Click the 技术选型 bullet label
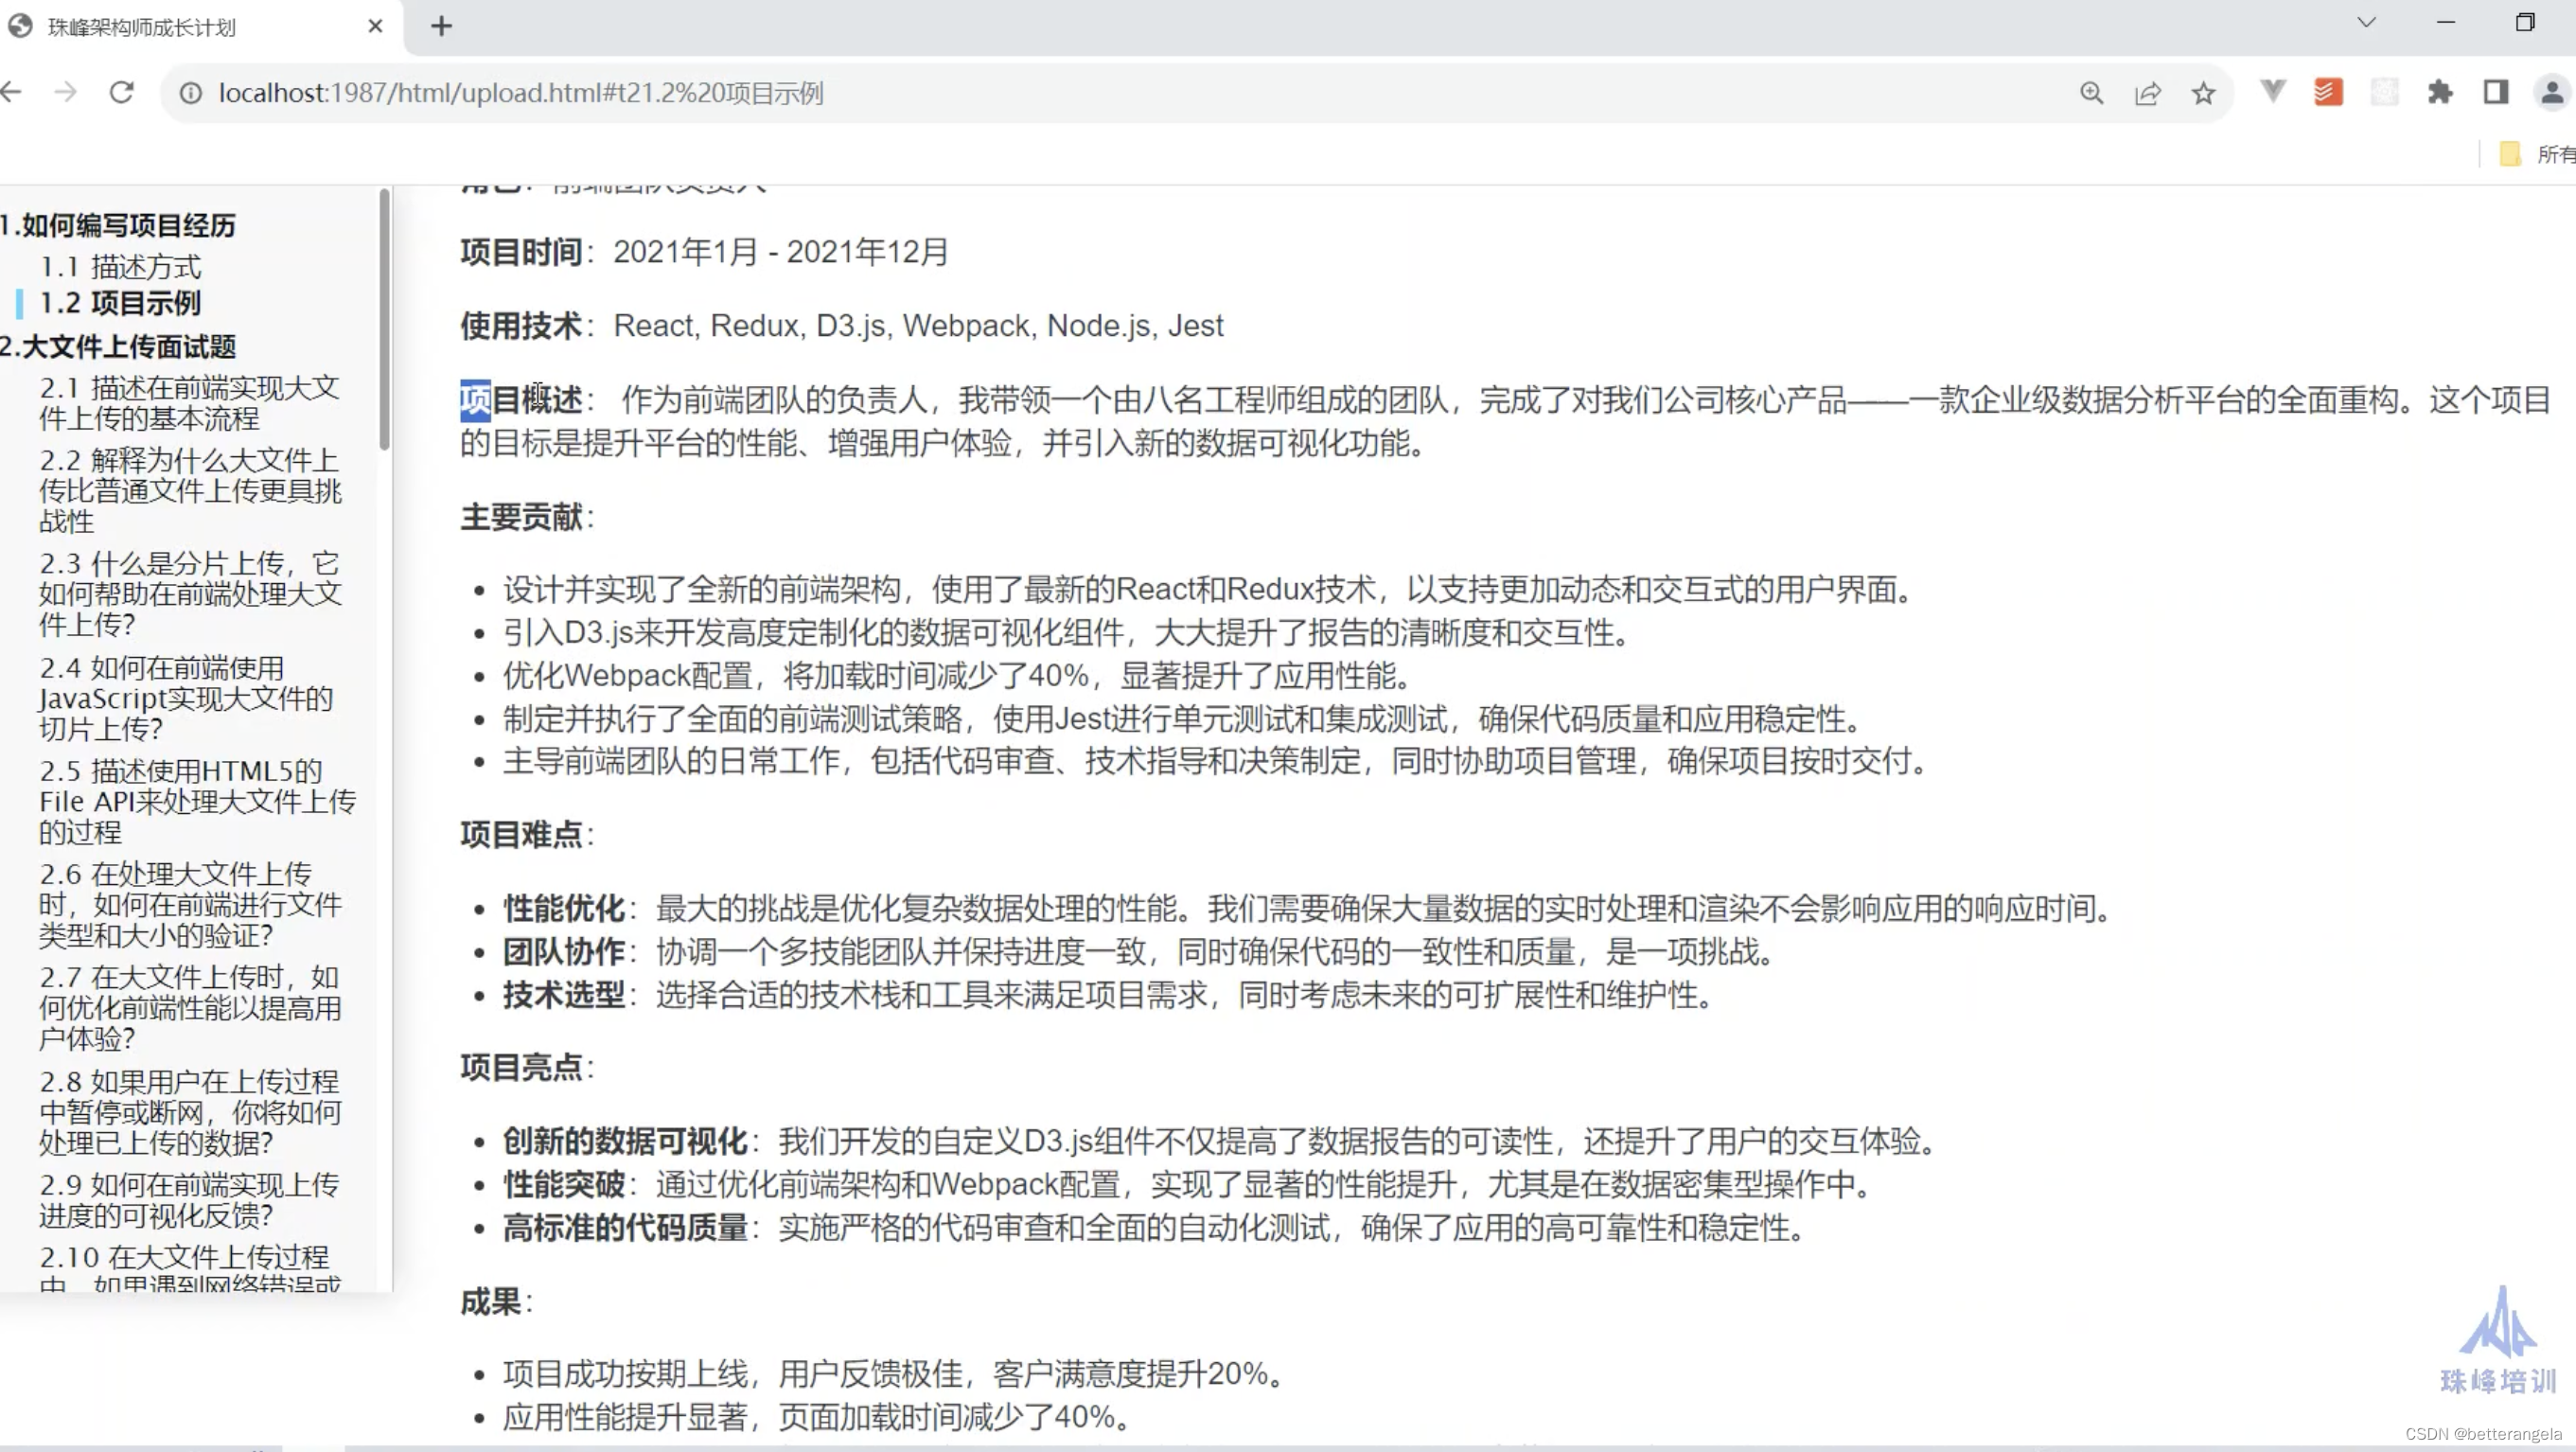This screenshot has width=2576, height=1452. click(564, 995)
